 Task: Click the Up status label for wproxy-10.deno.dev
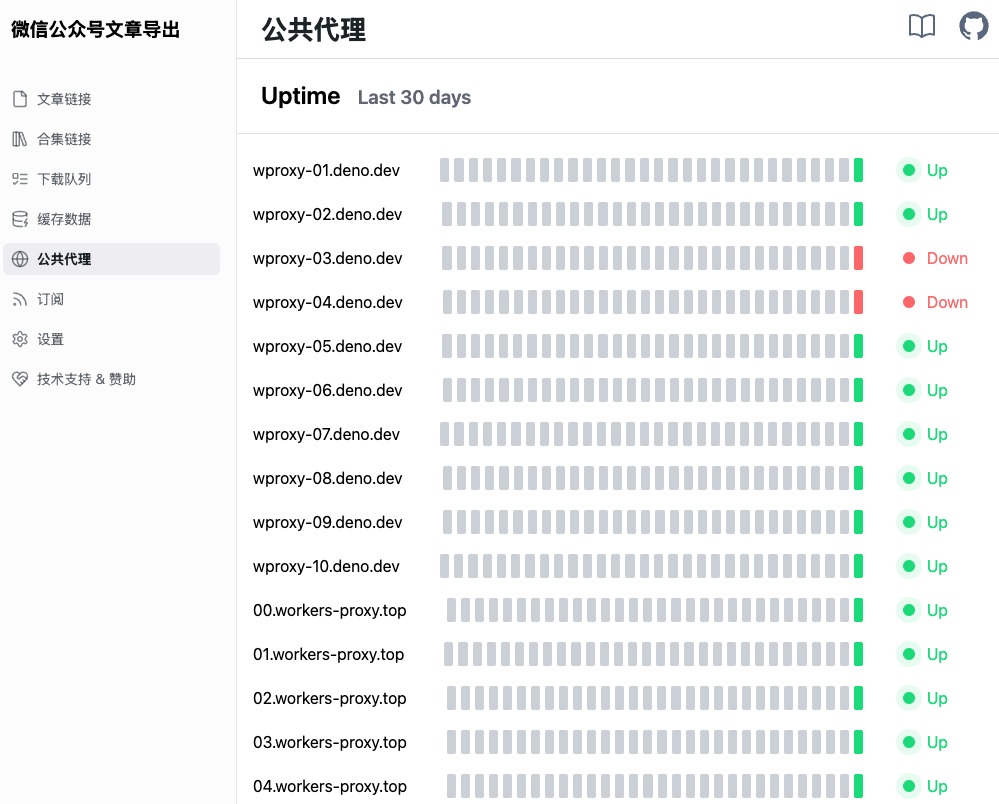[937, 566]
